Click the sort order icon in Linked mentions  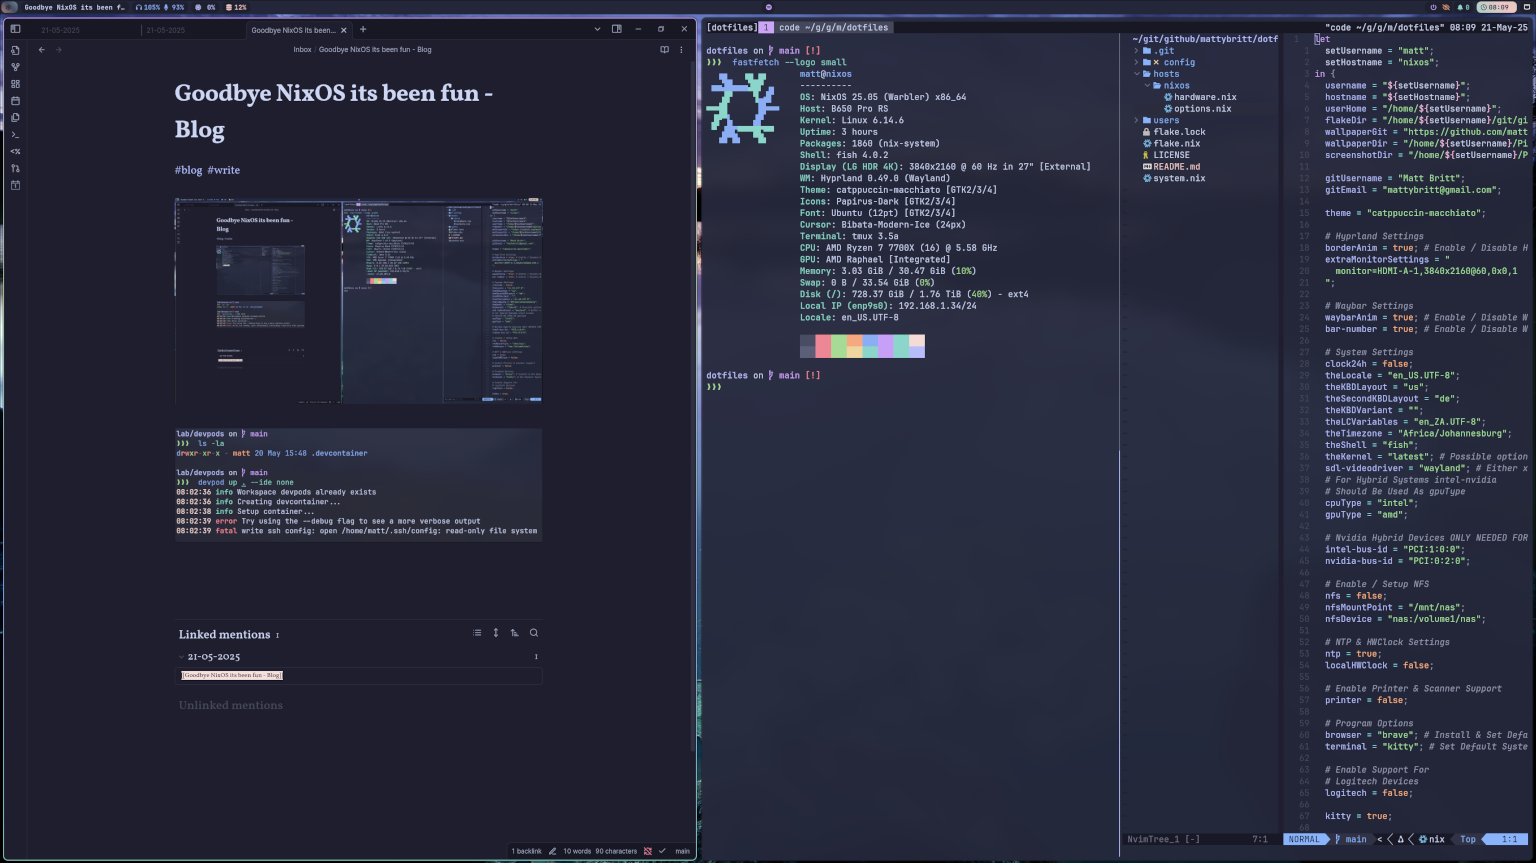[514, 633]
